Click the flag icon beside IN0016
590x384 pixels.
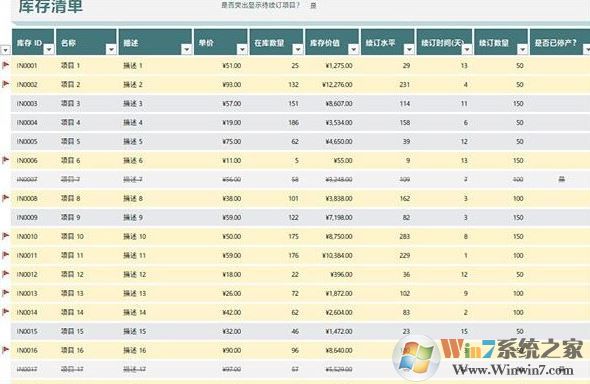[x=6, y=350]
